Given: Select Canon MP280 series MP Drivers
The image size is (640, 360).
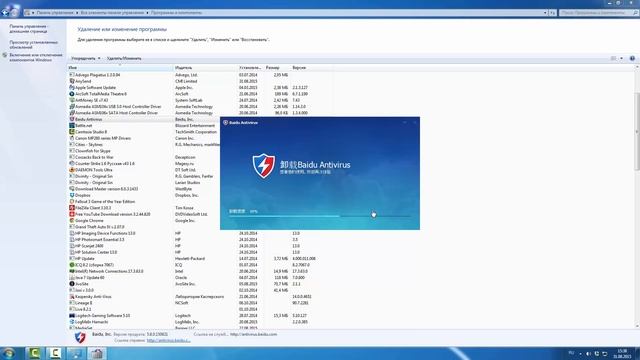Looking at the screenshot, I should [144, 138].
